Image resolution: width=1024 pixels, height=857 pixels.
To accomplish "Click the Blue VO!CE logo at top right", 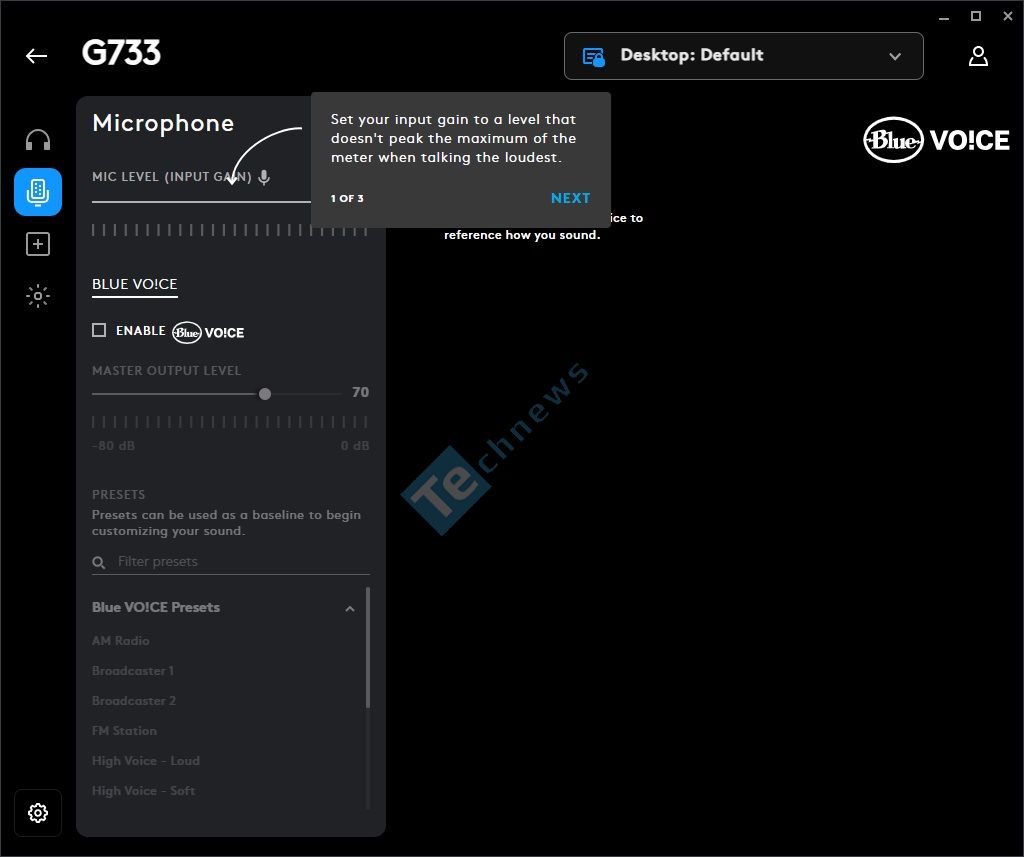I will [x=936, y=140].
